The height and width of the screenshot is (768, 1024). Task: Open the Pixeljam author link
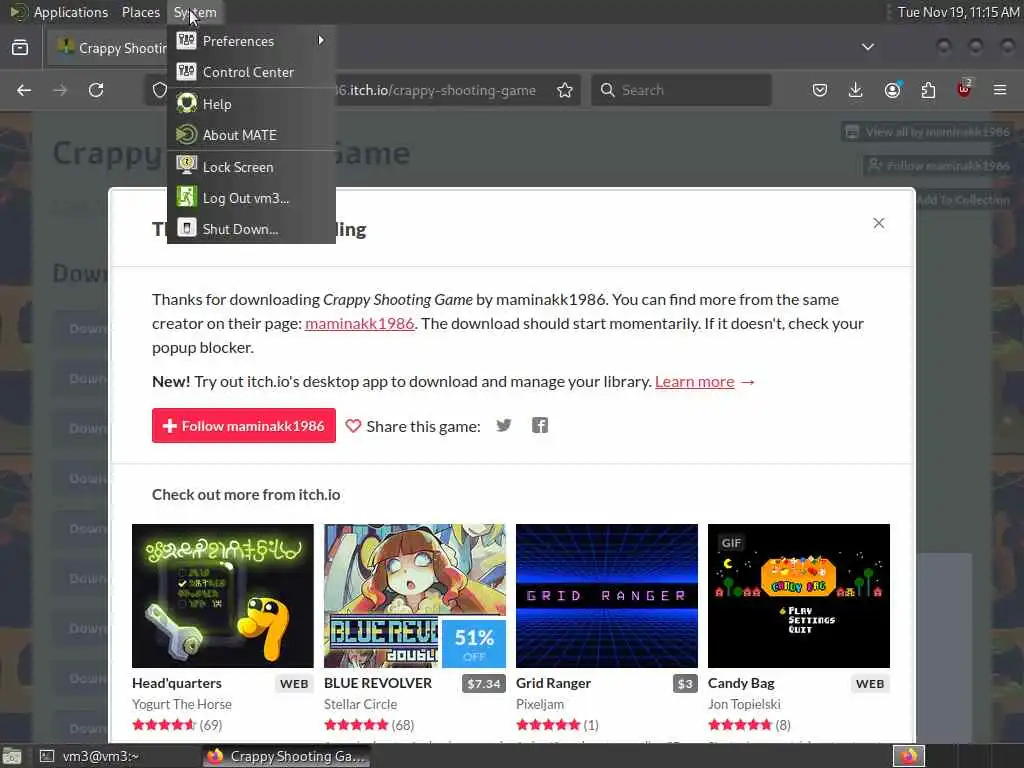click(x=540, y=704)
